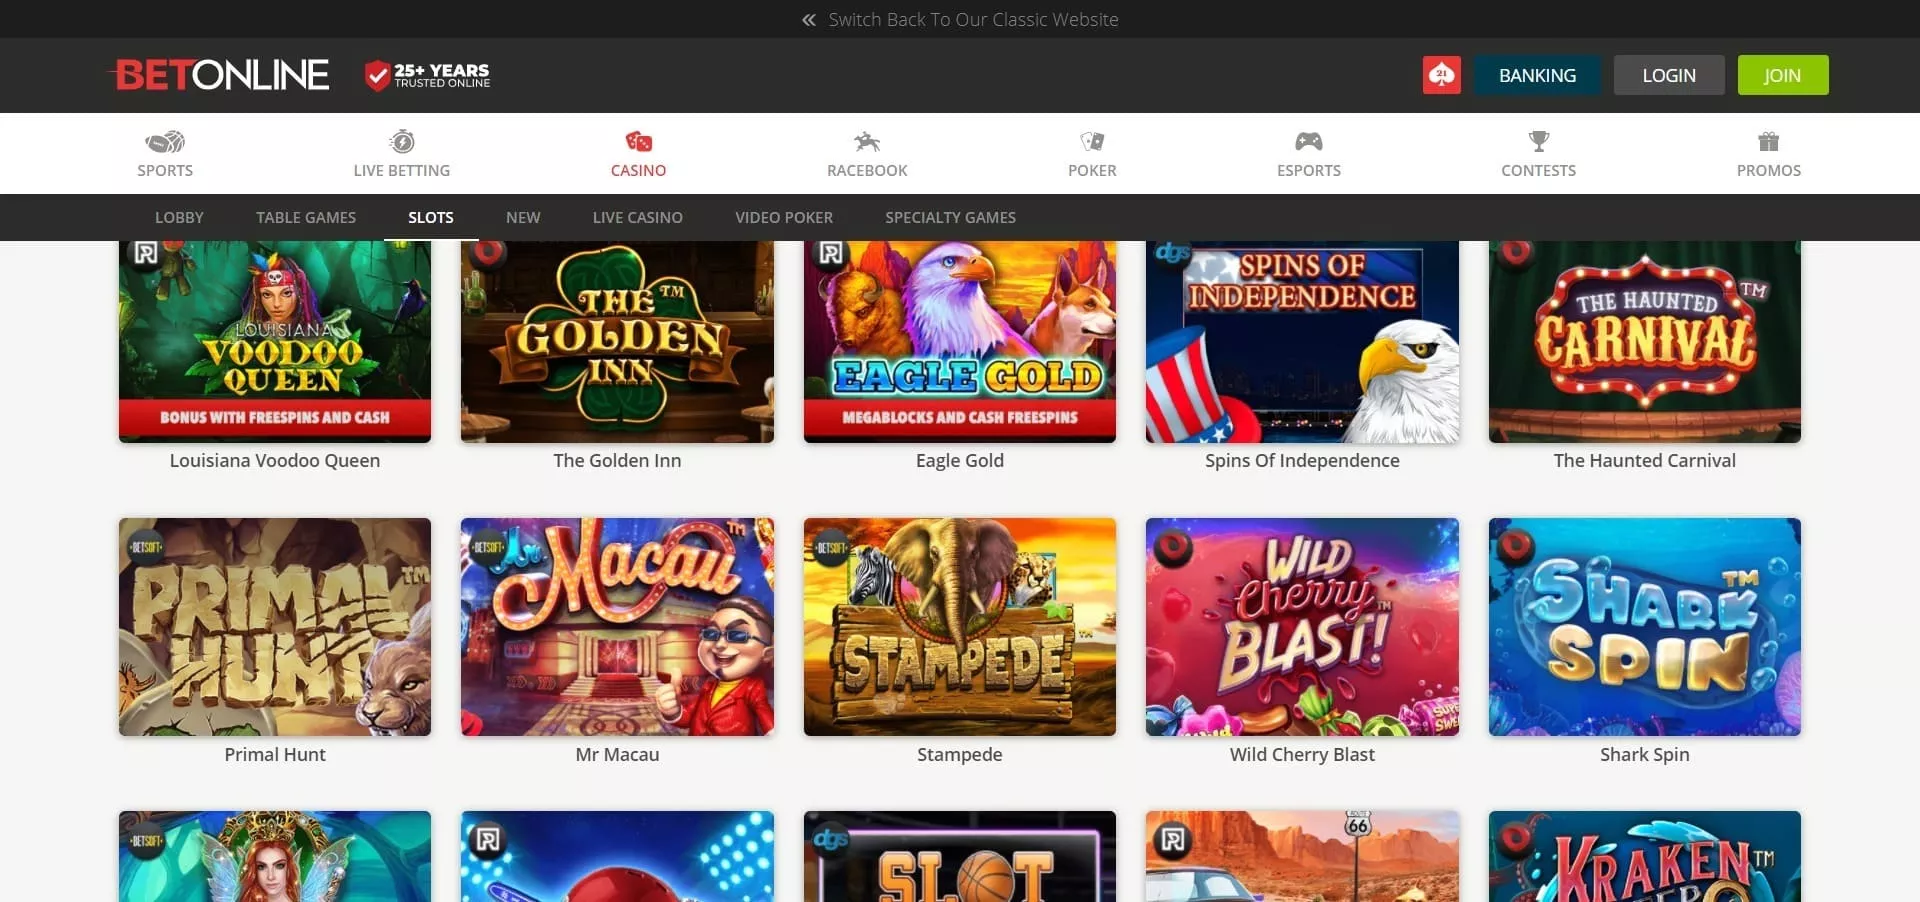This screenshot has height=902, width=1920.
Task: Open the Banking button
Action: 1537,75
